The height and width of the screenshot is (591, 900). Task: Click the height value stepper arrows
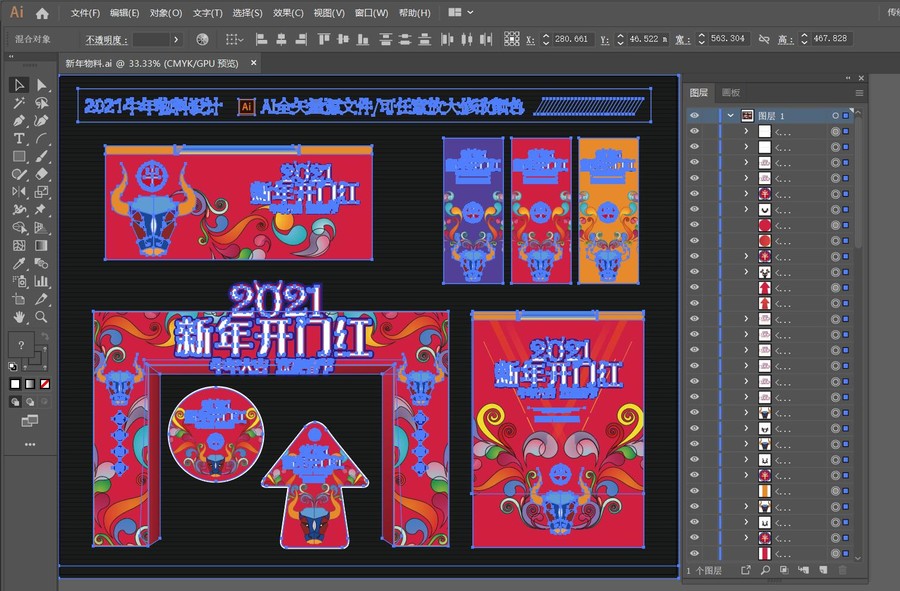804,39
